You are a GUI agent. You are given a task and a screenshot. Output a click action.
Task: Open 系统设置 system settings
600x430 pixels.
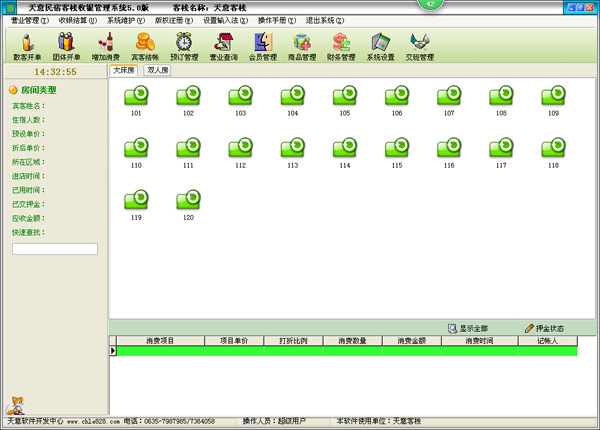coord(380,46)
